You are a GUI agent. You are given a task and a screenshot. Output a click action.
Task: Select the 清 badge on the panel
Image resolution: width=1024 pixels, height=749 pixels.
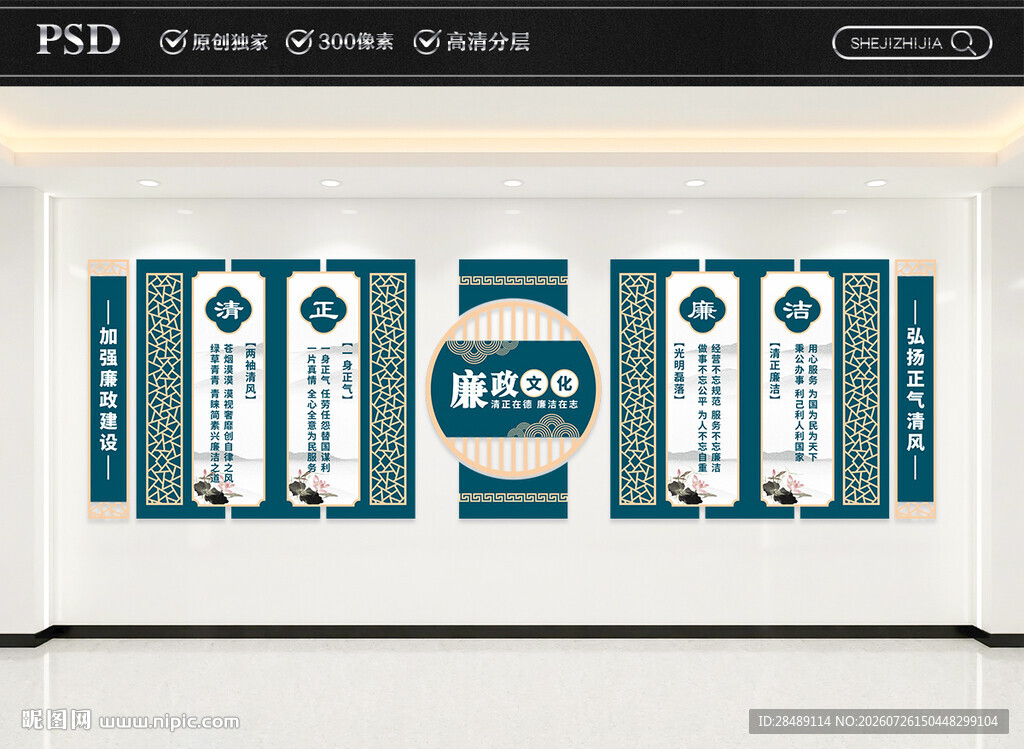coord(229,310)
